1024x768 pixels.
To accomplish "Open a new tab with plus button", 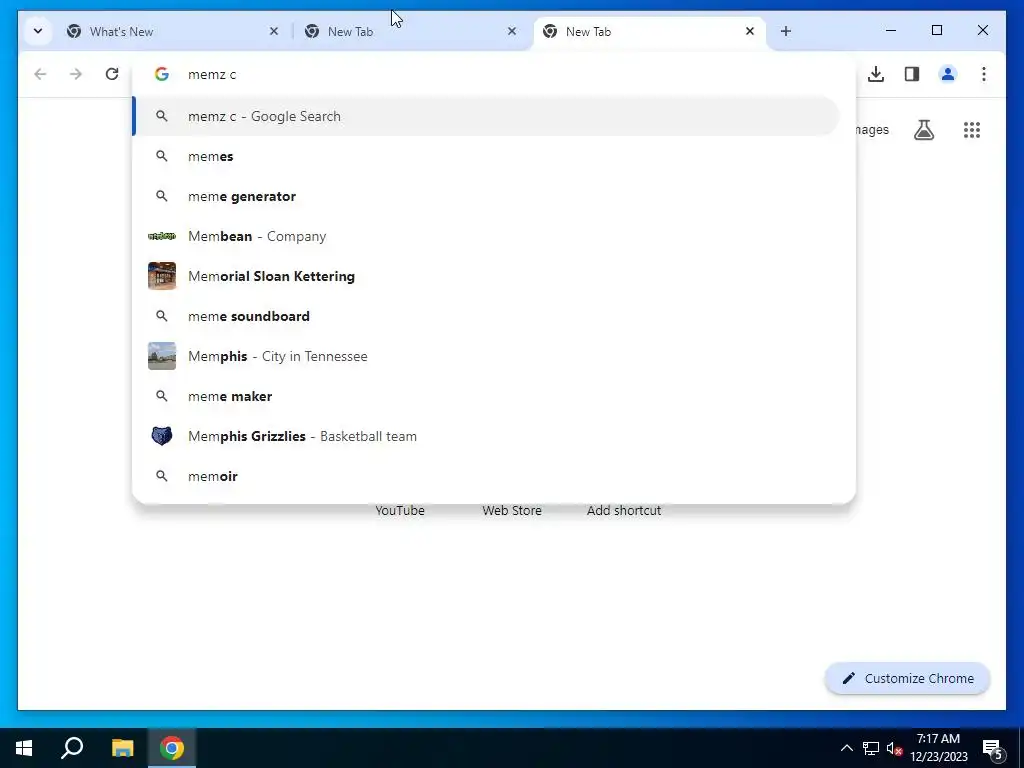I will [786, 31].
